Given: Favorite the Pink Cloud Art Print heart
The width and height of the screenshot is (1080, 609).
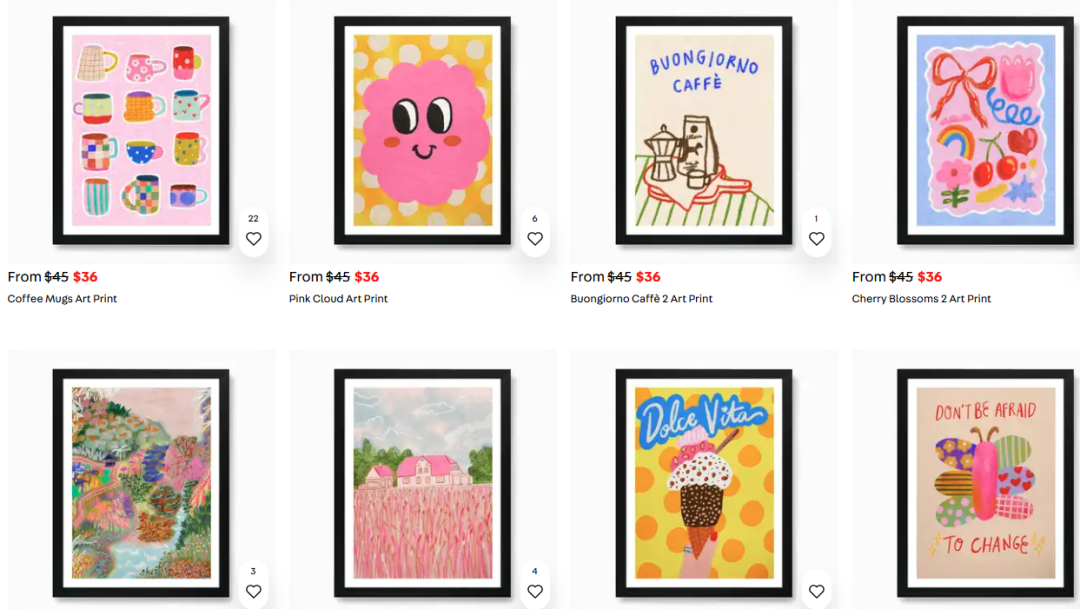Looking at the screenshot, I should coord(535,238).
